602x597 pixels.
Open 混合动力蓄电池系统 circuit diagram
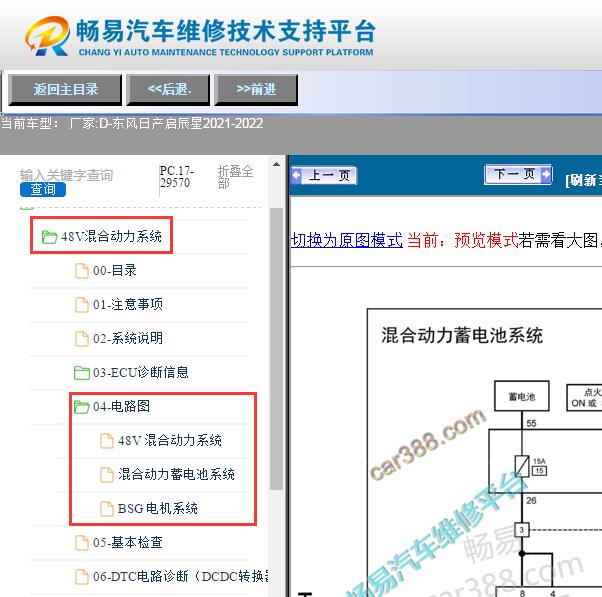pos(176,474)
